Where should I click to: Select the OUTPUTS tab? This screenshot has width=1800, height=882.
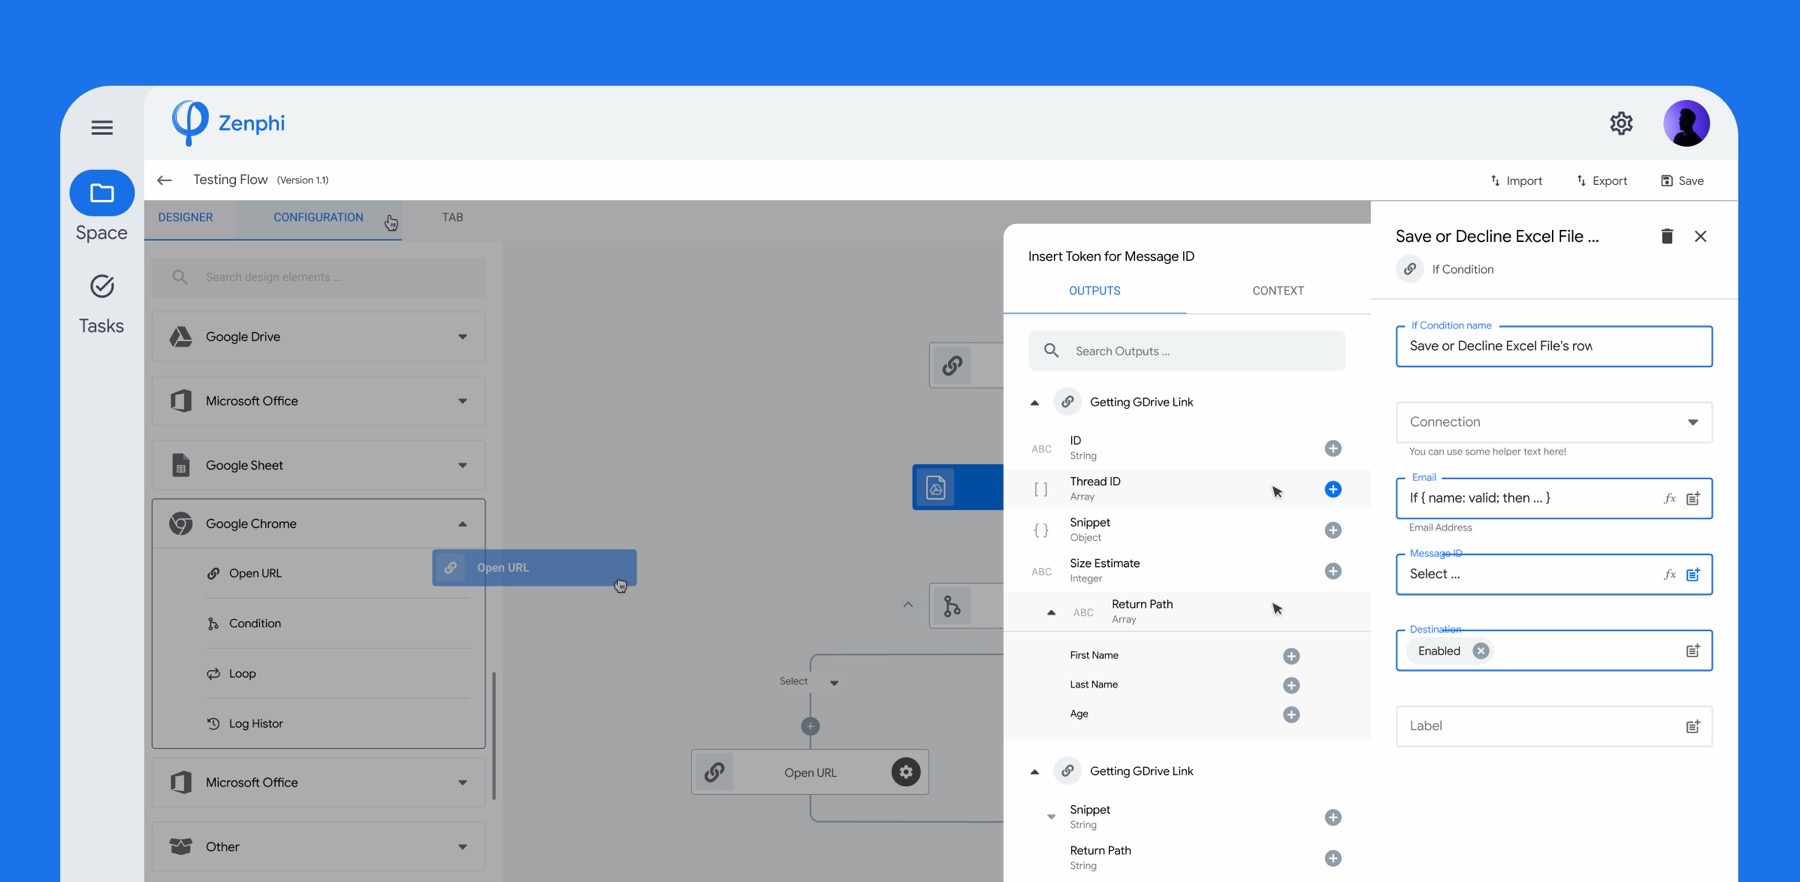1095,291
